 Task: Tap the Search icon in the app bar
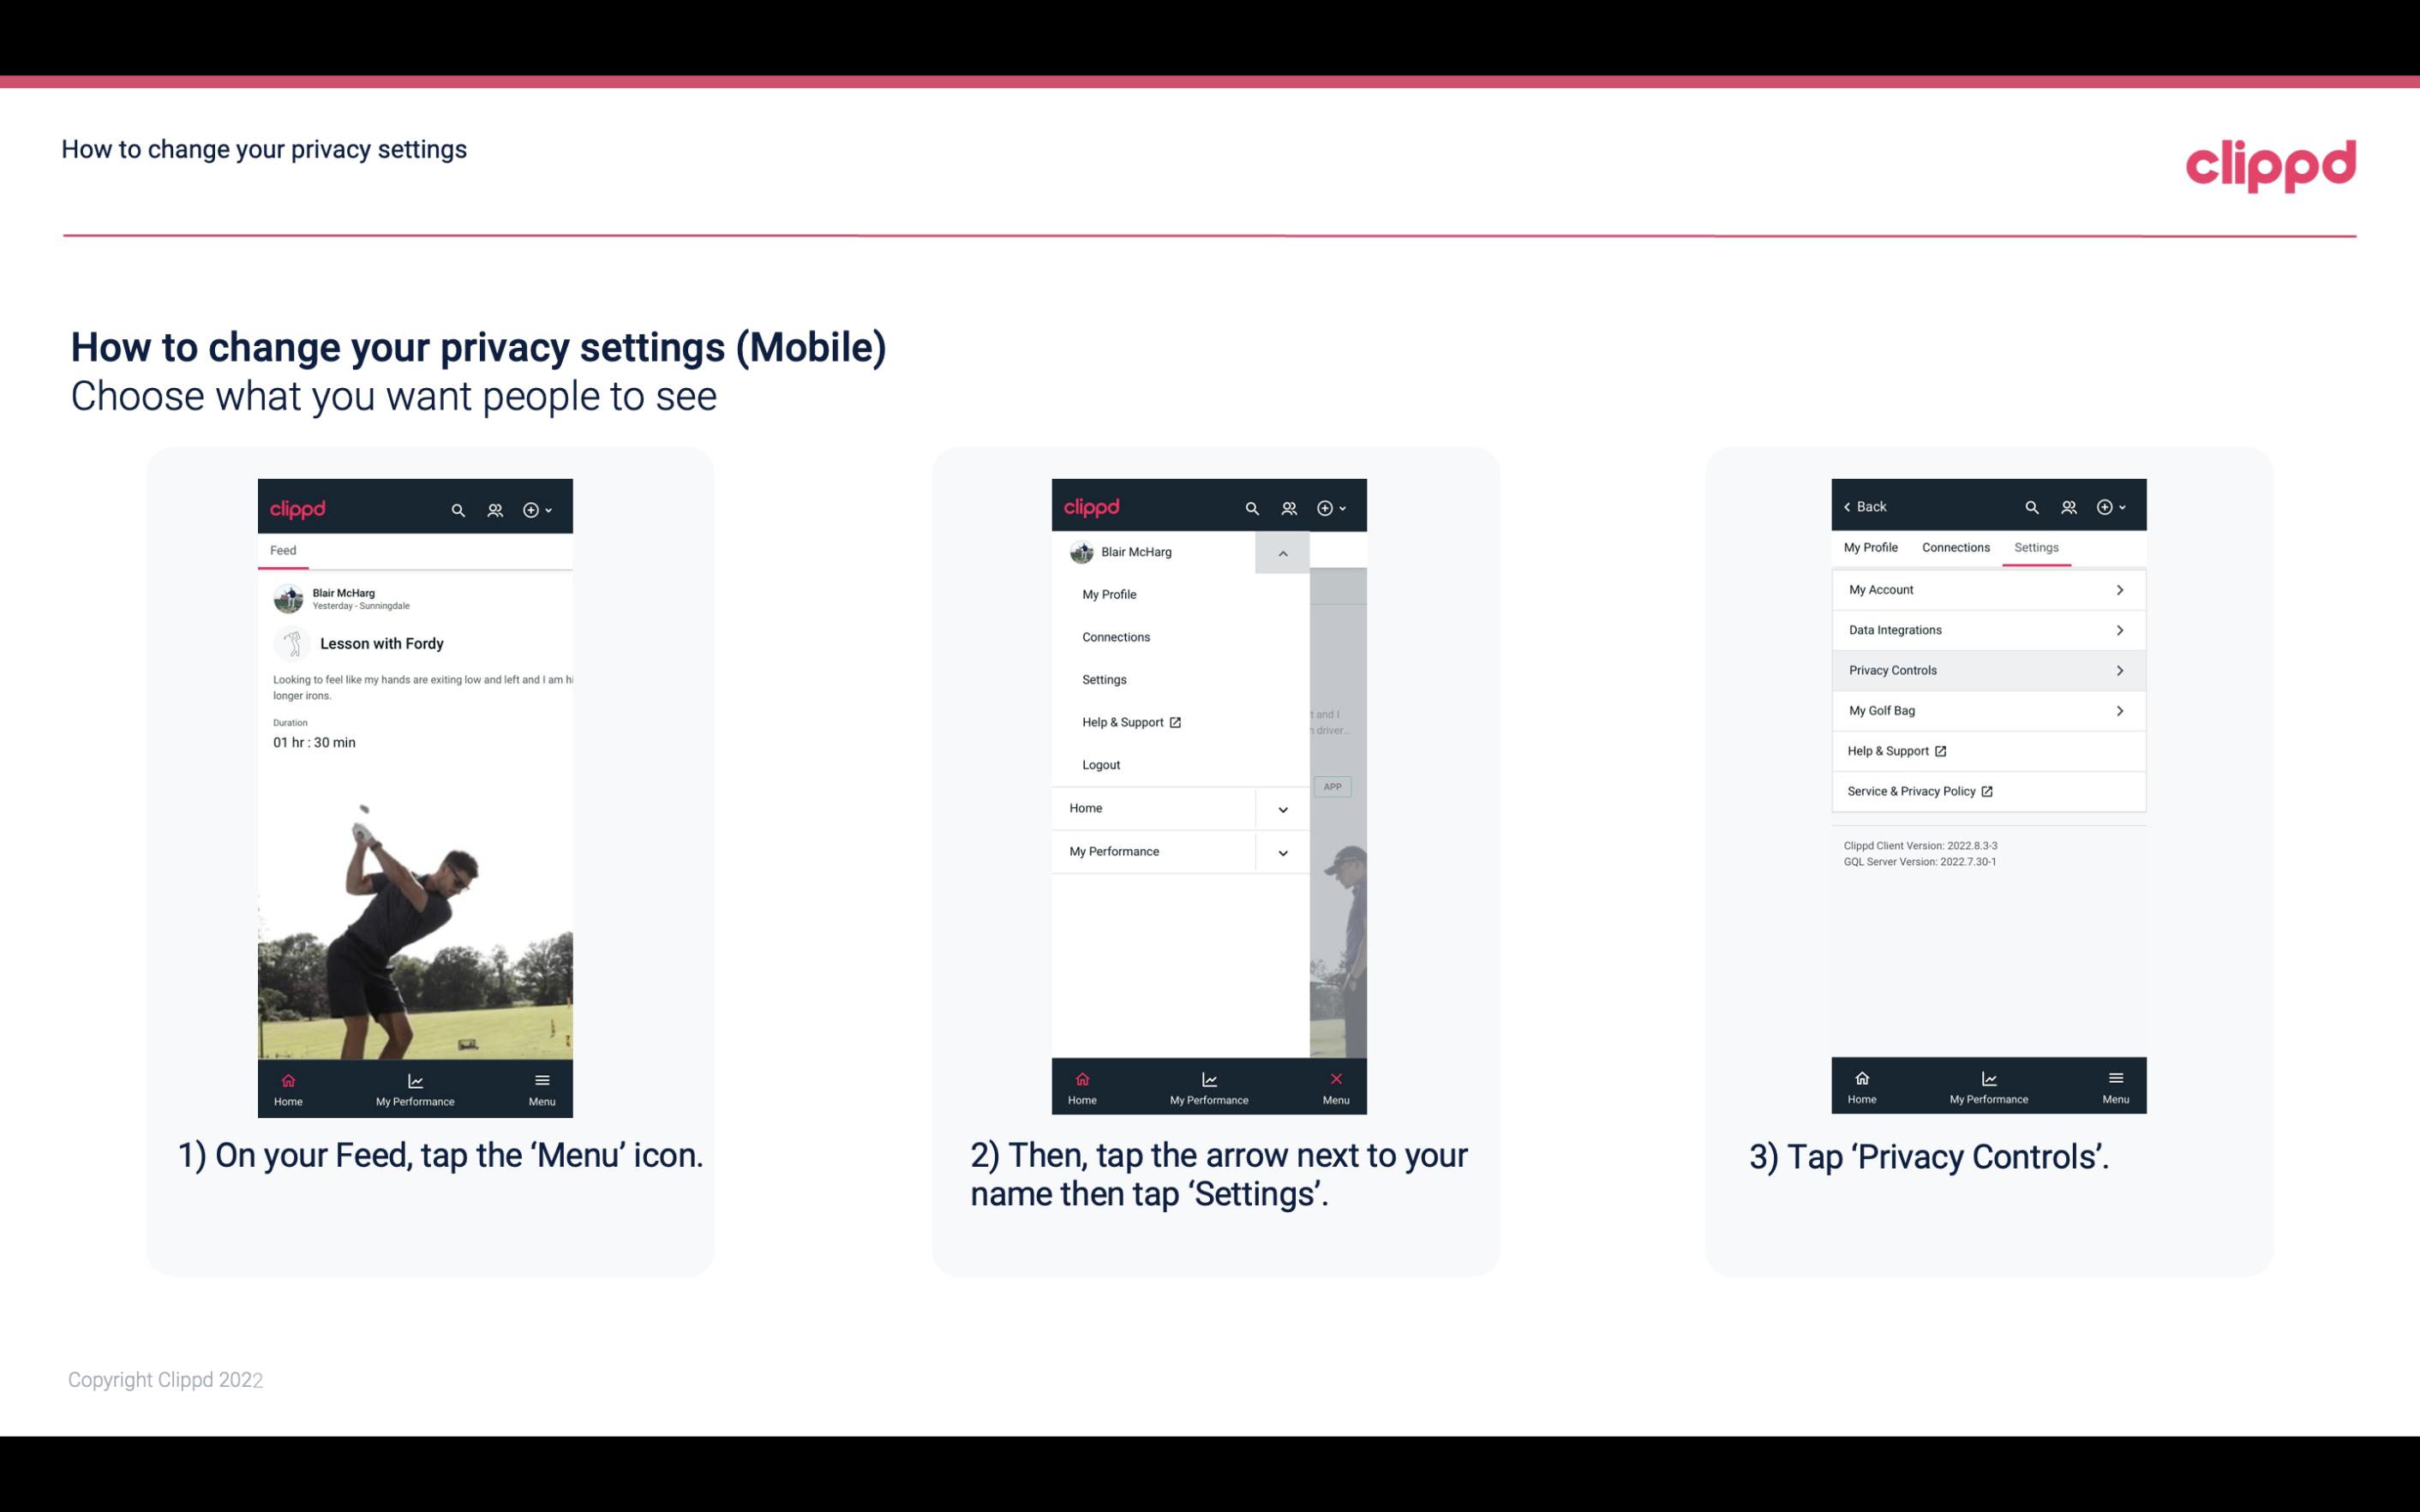click(457, 509)
